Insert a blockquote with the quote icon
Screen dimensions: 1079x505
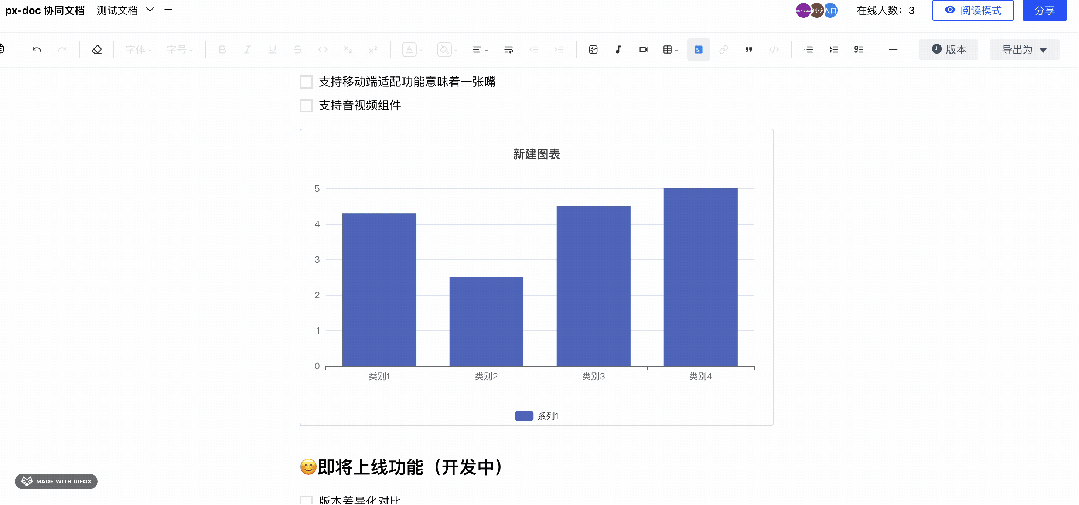coord(748,50)
